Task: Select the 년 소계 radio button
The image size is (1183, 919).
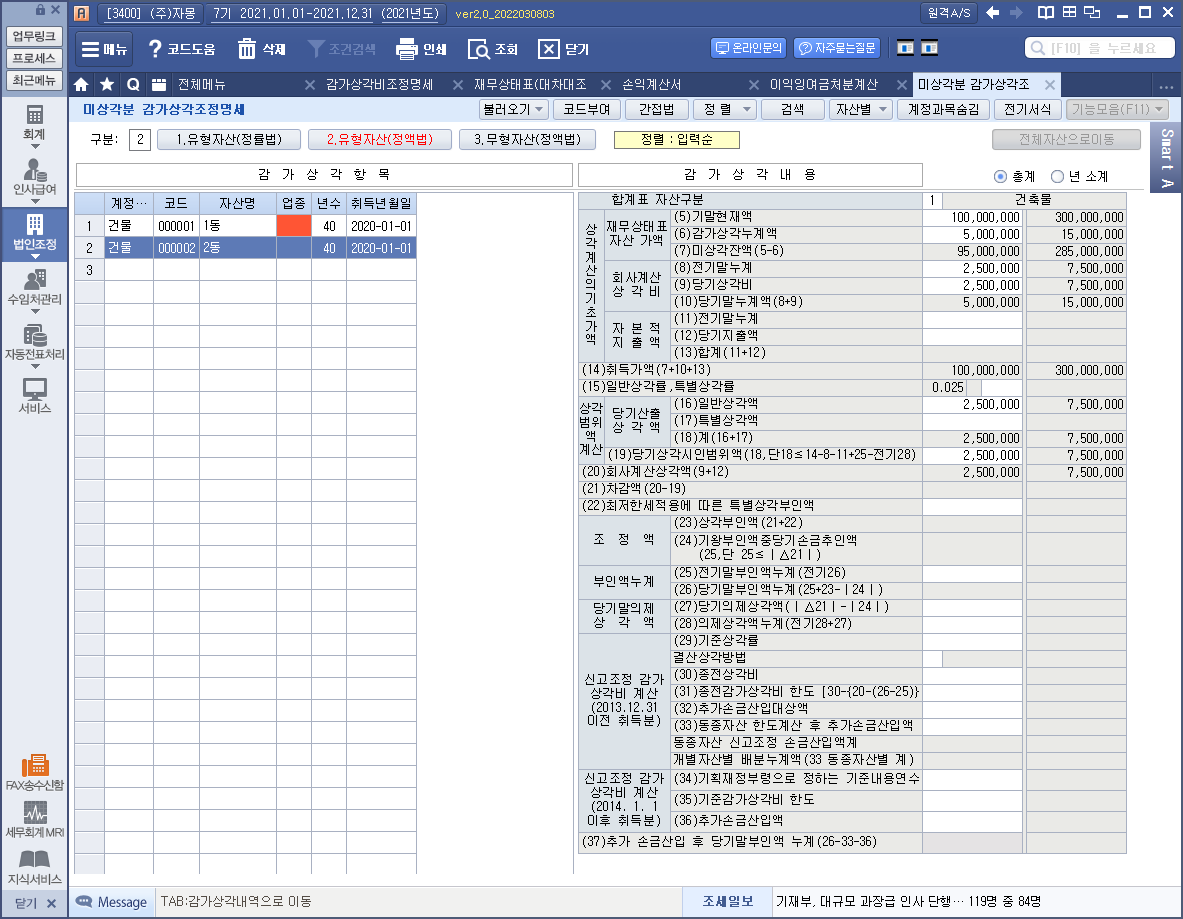Action: 1057,176
